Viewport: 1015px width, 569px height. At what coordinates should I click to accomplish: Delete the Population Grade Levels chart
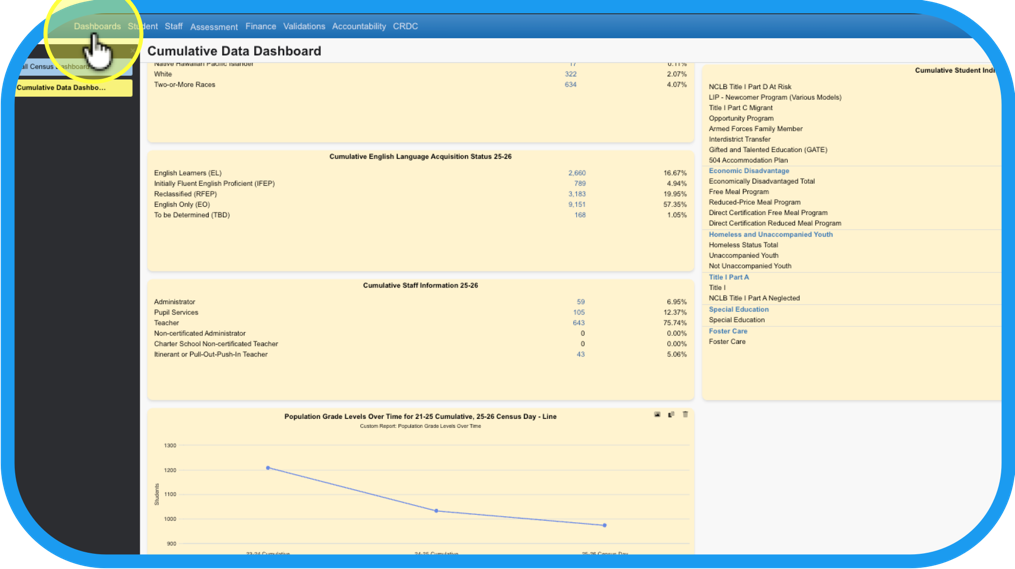pos(685,414)
